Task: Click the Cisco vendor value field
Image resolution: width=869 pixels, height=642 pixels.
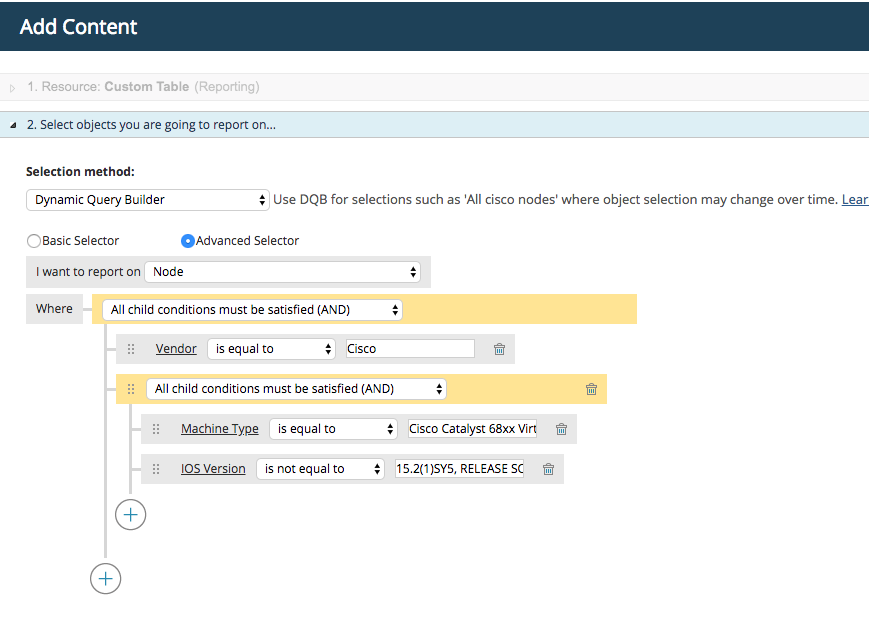Action: pos(410,349)
